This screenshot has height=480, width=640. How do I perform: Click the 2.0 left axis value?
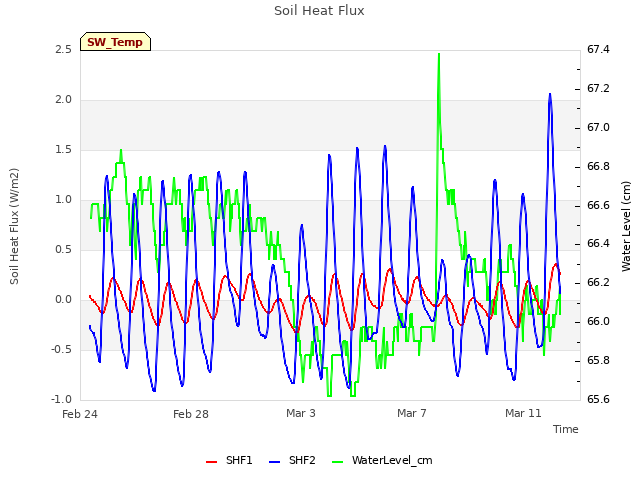coord(64,100)
